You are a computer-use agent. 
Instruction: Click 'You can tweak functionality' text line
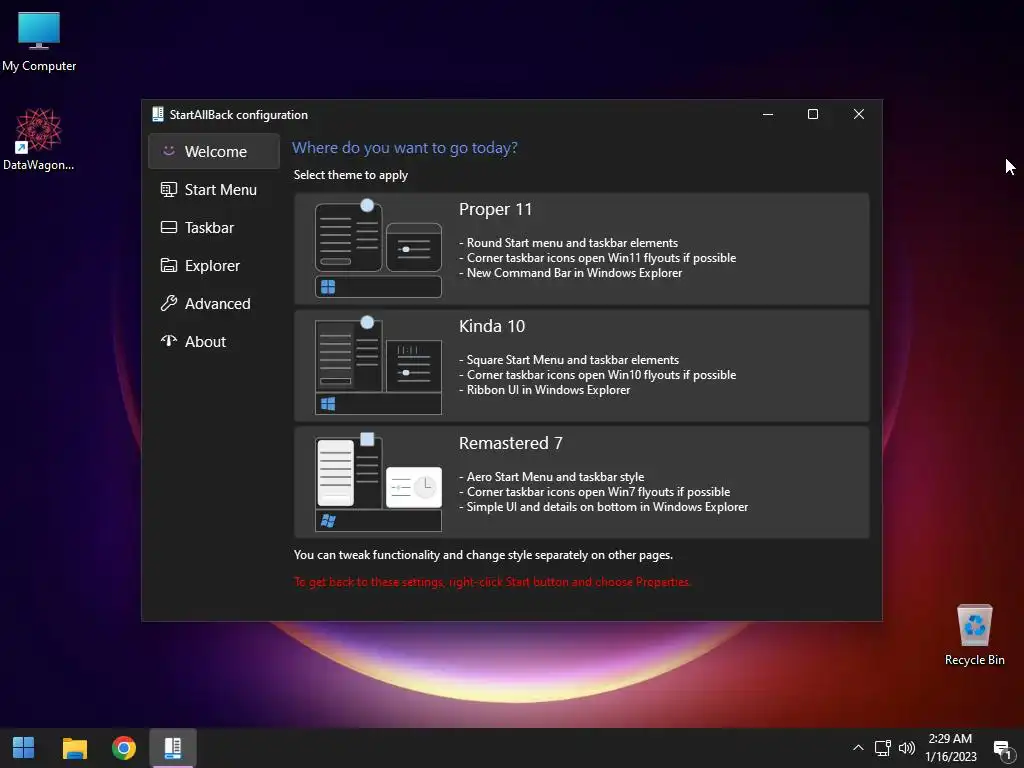click(483, 555)
